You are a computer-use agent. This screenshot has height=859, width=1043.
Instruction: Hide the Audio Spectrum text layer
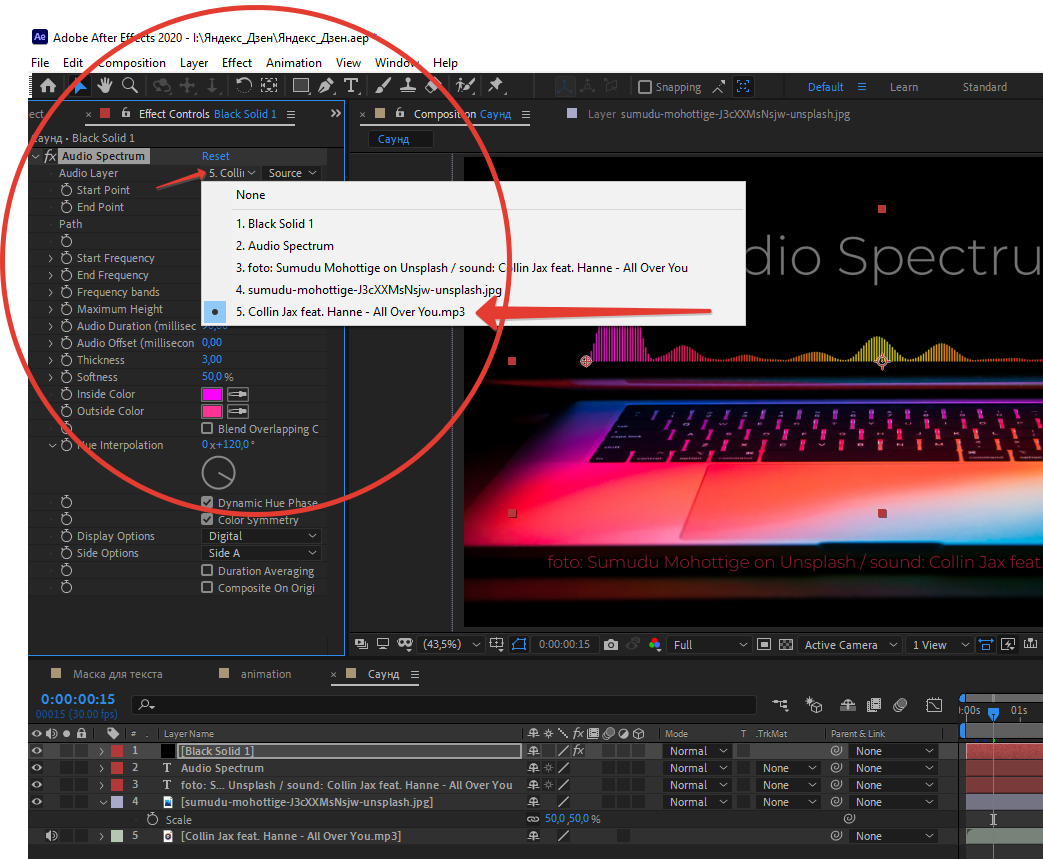tap(37, 768)
